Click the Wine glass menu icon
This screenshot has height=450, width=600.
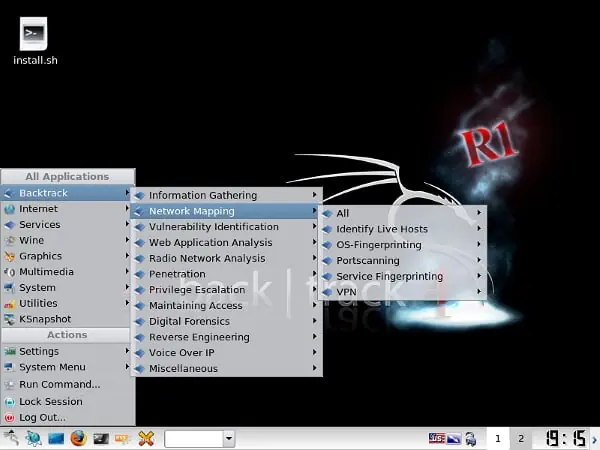pos(10,240)
